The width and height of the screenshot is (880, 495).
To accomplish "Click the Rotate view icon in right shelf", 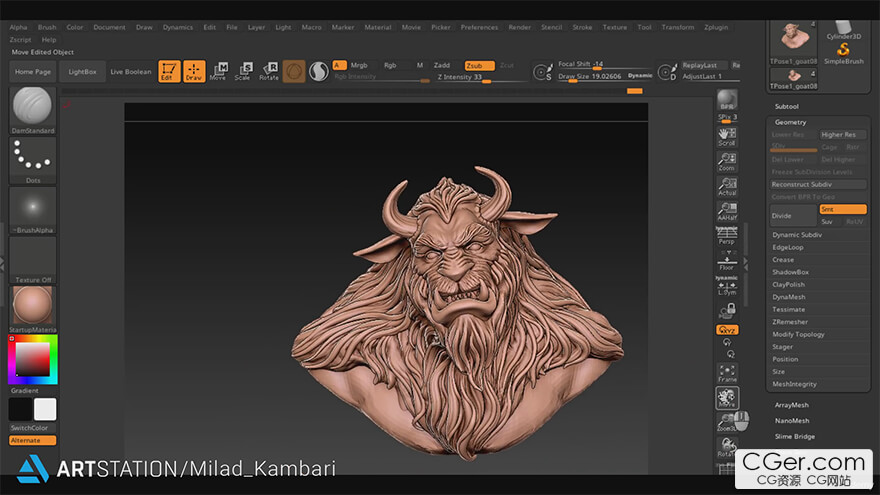I will 727,447.
